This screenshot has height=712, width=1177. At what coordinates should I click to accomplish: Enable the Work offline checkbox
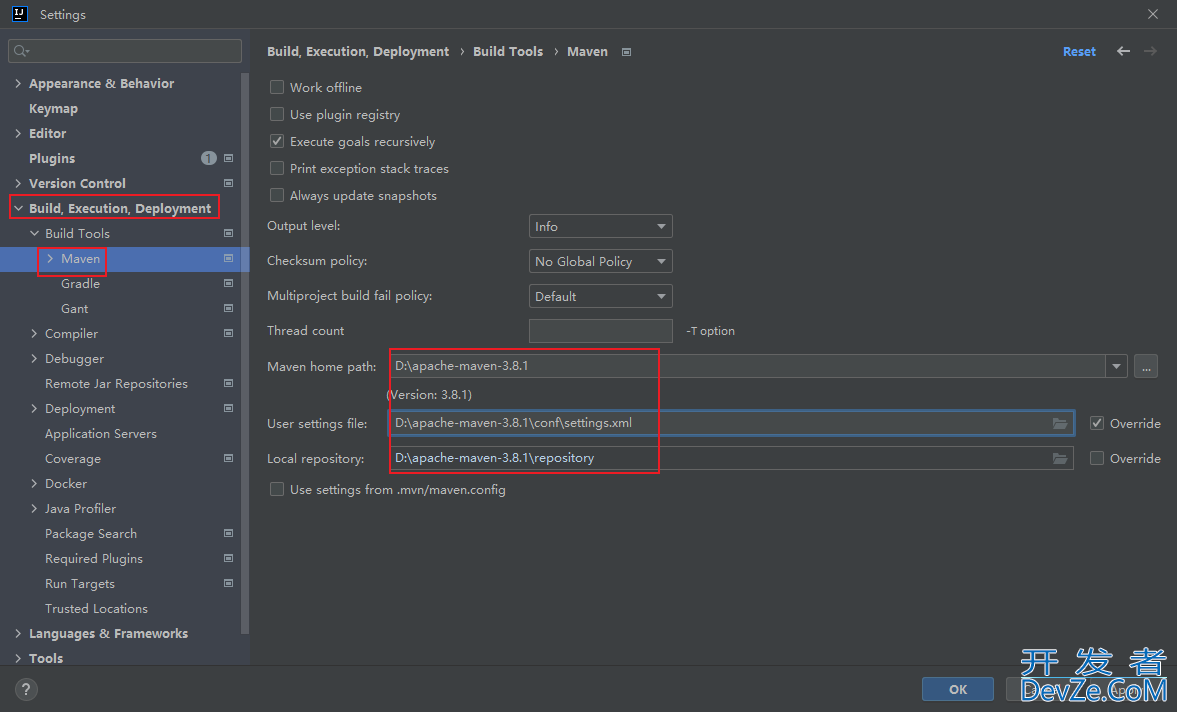(277, 87)
